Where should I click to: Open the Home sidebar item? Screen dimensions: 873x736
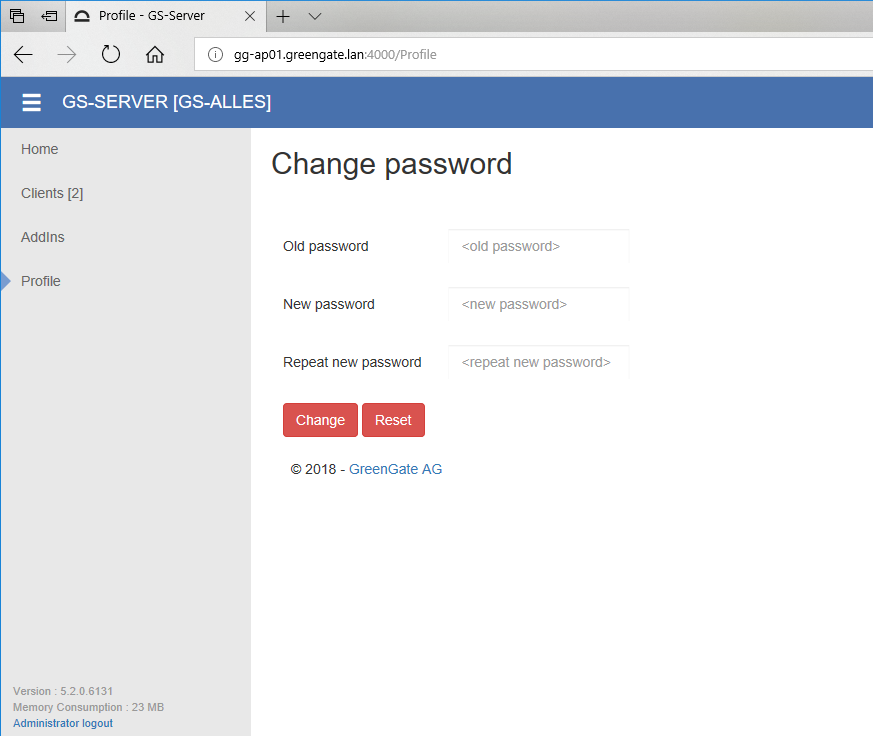tap(40, 149)
